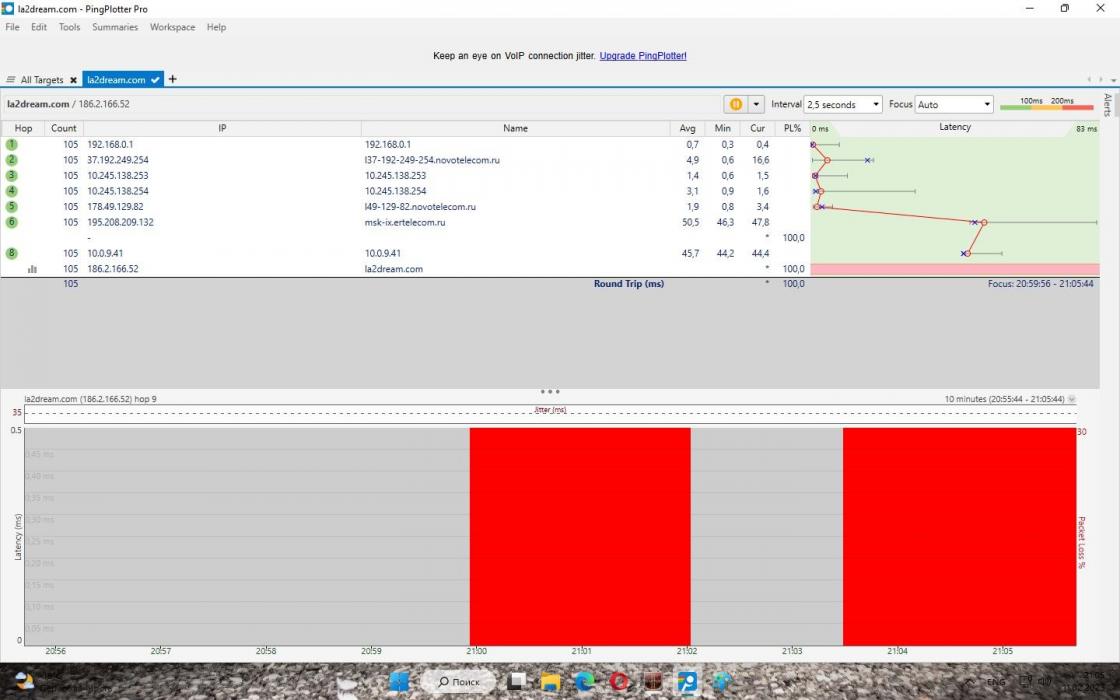
Task: Click the Upgrade PingPlotter! link
Action: [x=643, y=56]
